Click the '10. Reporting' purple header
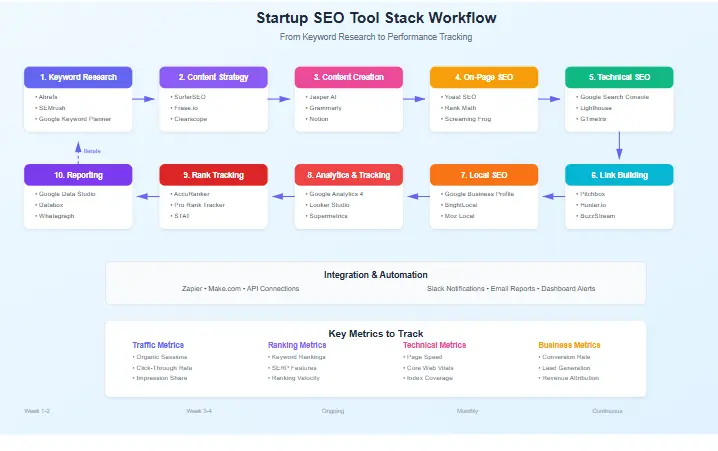The height and width of the screenshot is (451, 718). coord(78,175)
